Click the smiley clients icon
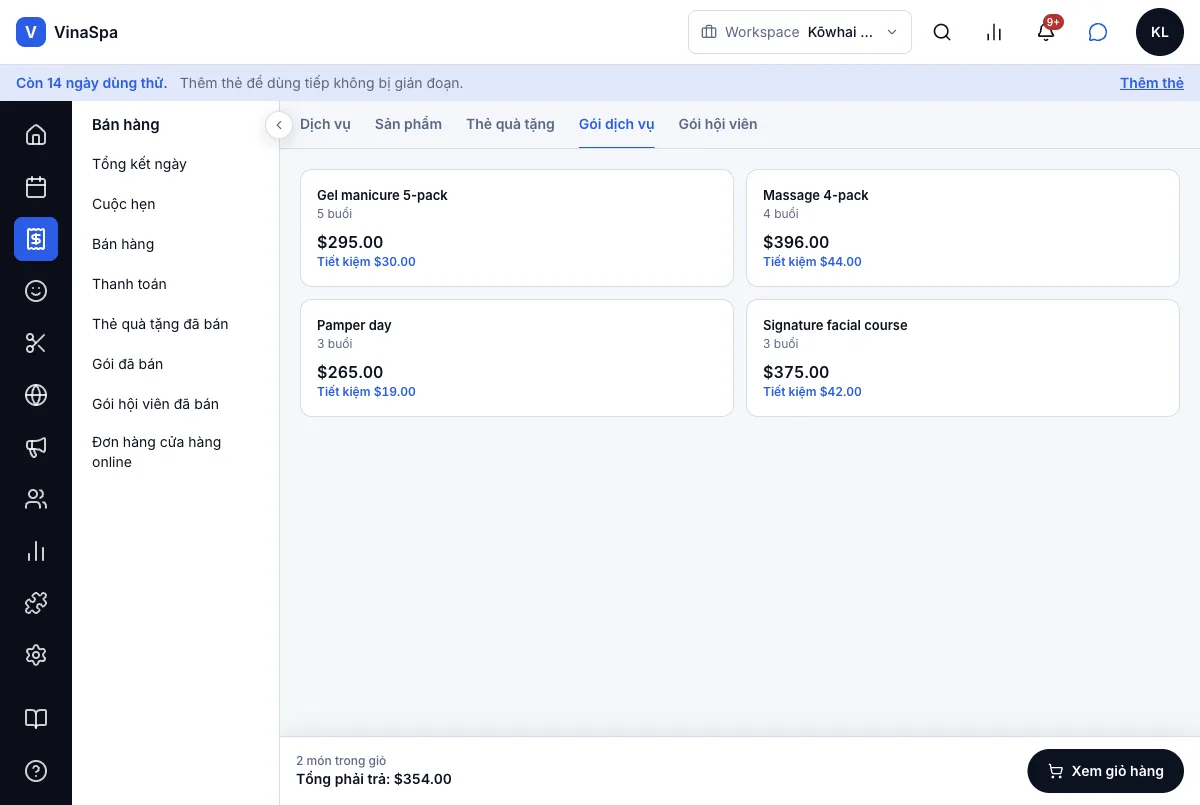Screen dimensions: 1200x805 point(36,291)
